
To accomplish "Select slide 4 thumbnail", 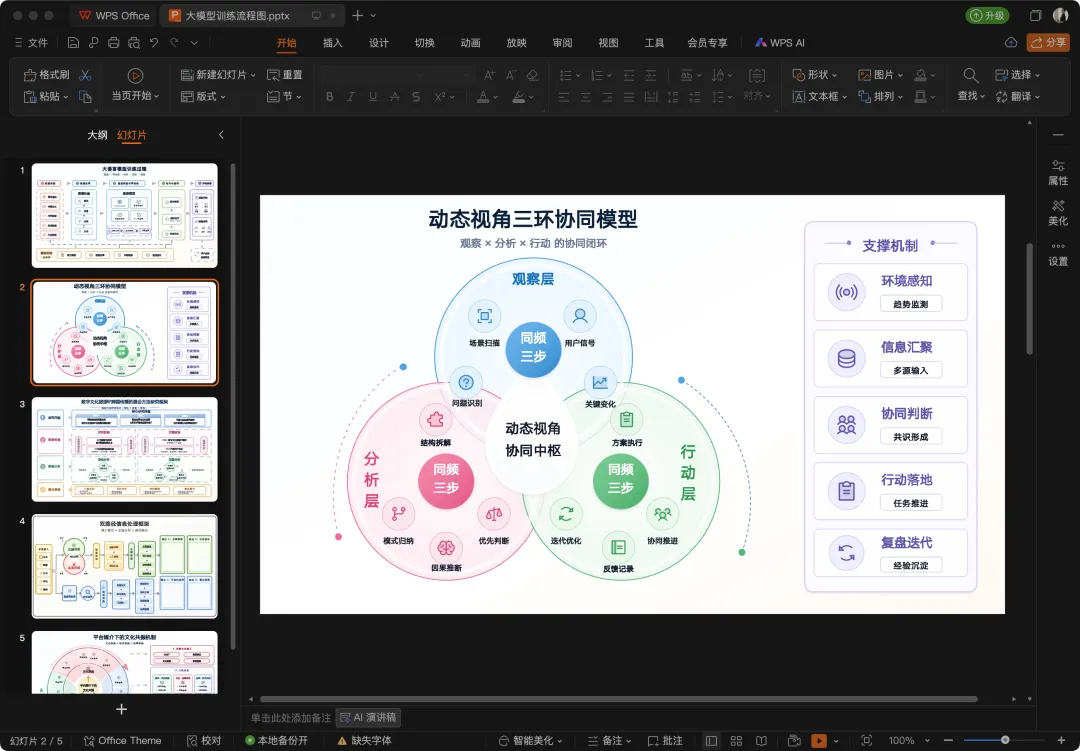I will 125,566.
